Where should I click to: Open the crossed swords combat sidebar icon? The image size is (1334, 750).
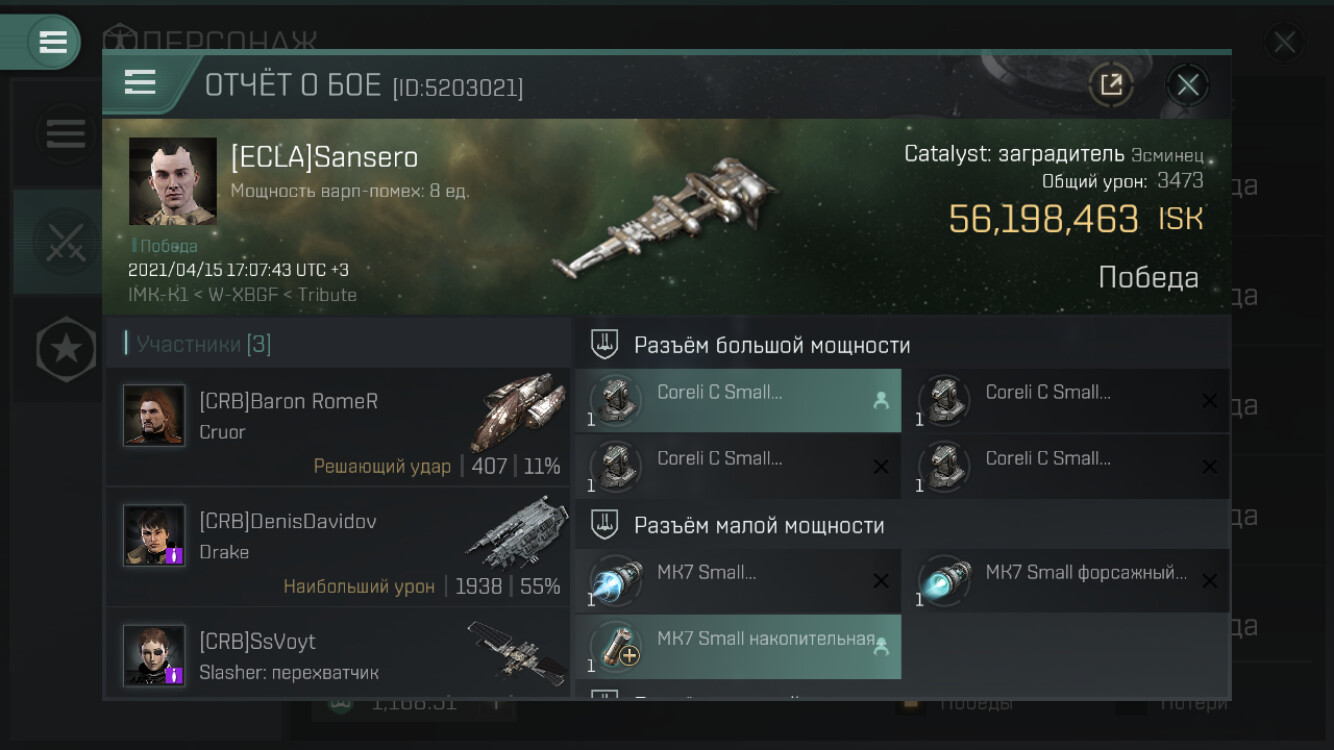pyautogui.click(x=65, y=242)
